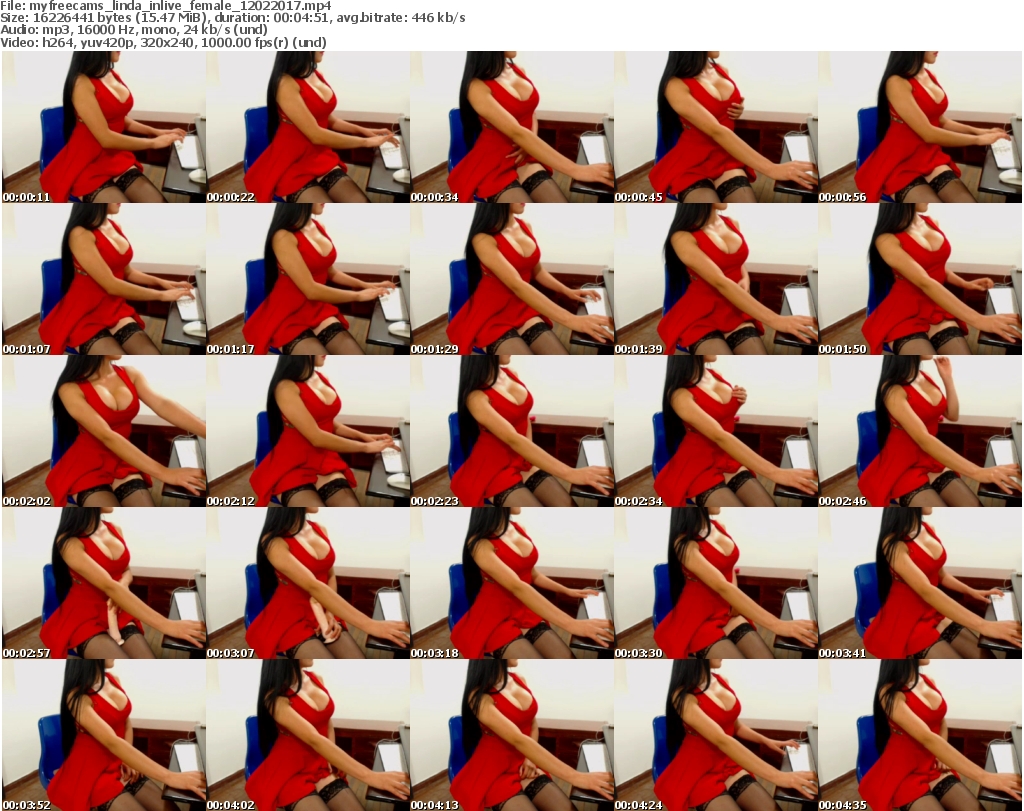Choose the frame marked 00:00:56
This screenshot has width=1024, height=811.
click(x=920, y=127)
